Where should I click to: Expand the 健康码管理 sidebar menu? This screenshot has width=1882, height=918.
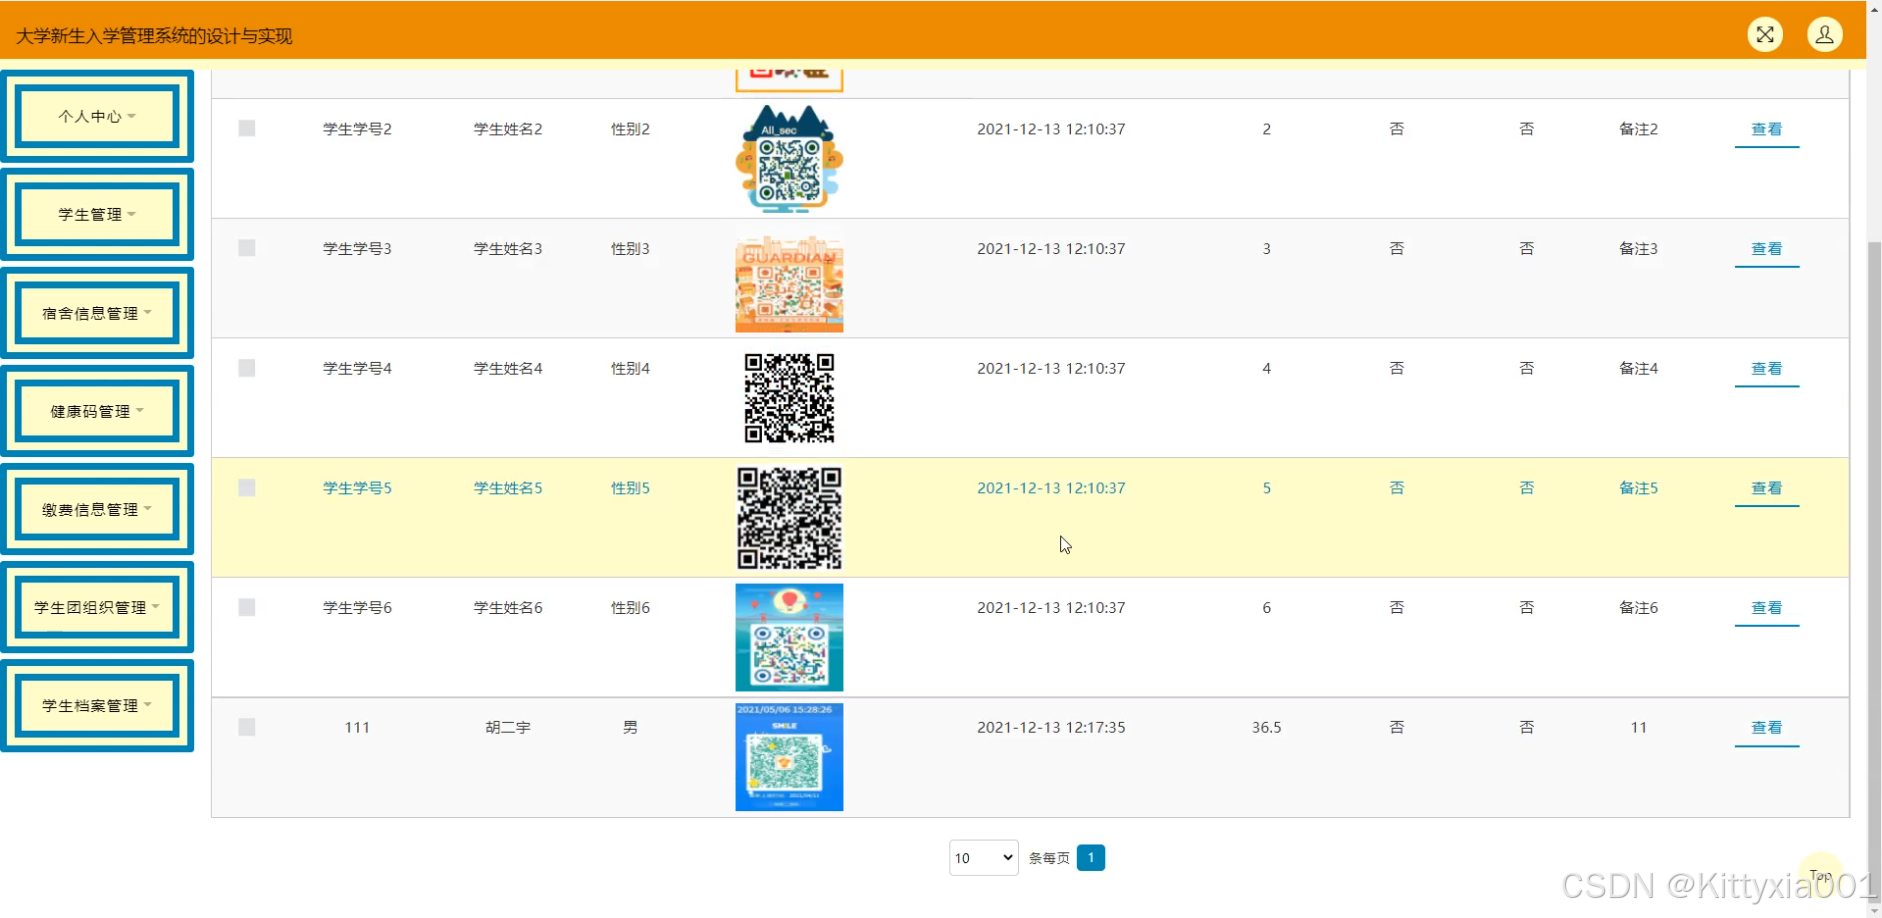pos(97,411)
